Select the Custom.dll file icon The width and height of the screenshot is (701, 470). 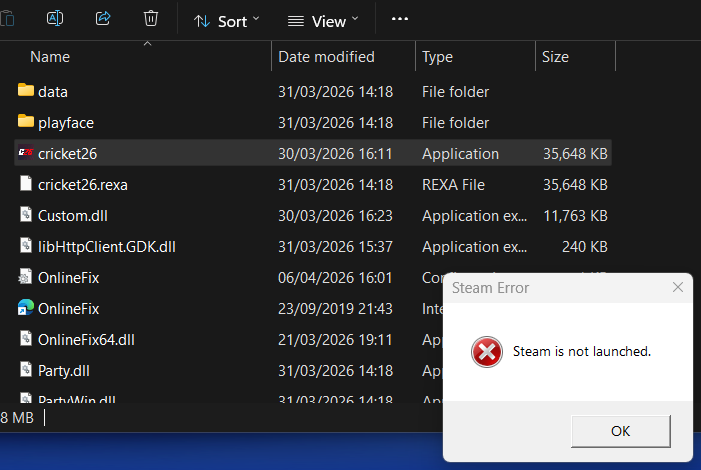[x=26, y=214]
